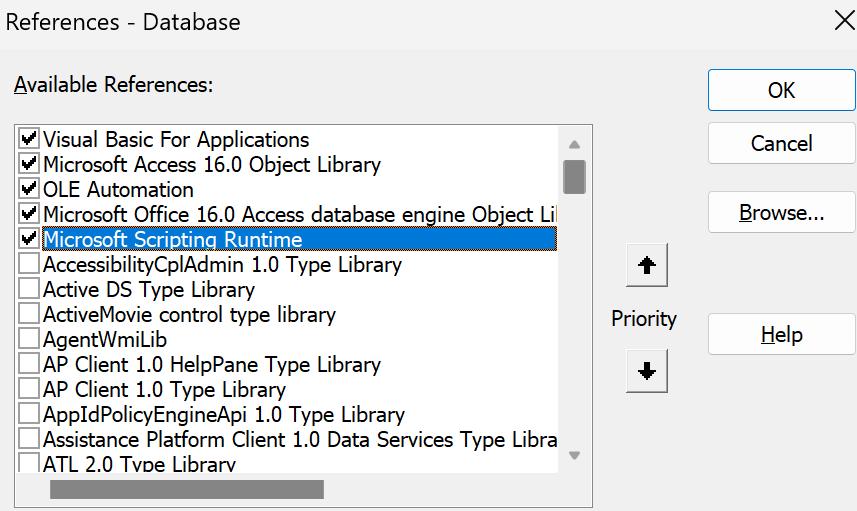The image size is (857, 511).
Task: Tick ActiveMovie control type library checkbox
Action: point(29,314)
